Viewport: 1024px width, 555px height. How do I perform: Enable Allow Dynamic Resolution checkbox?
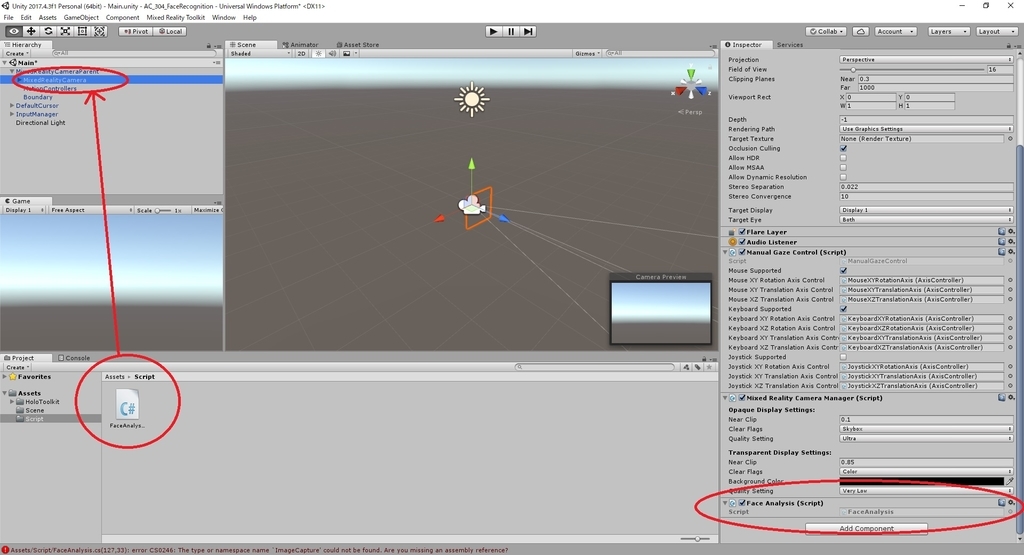click(843, 177)
